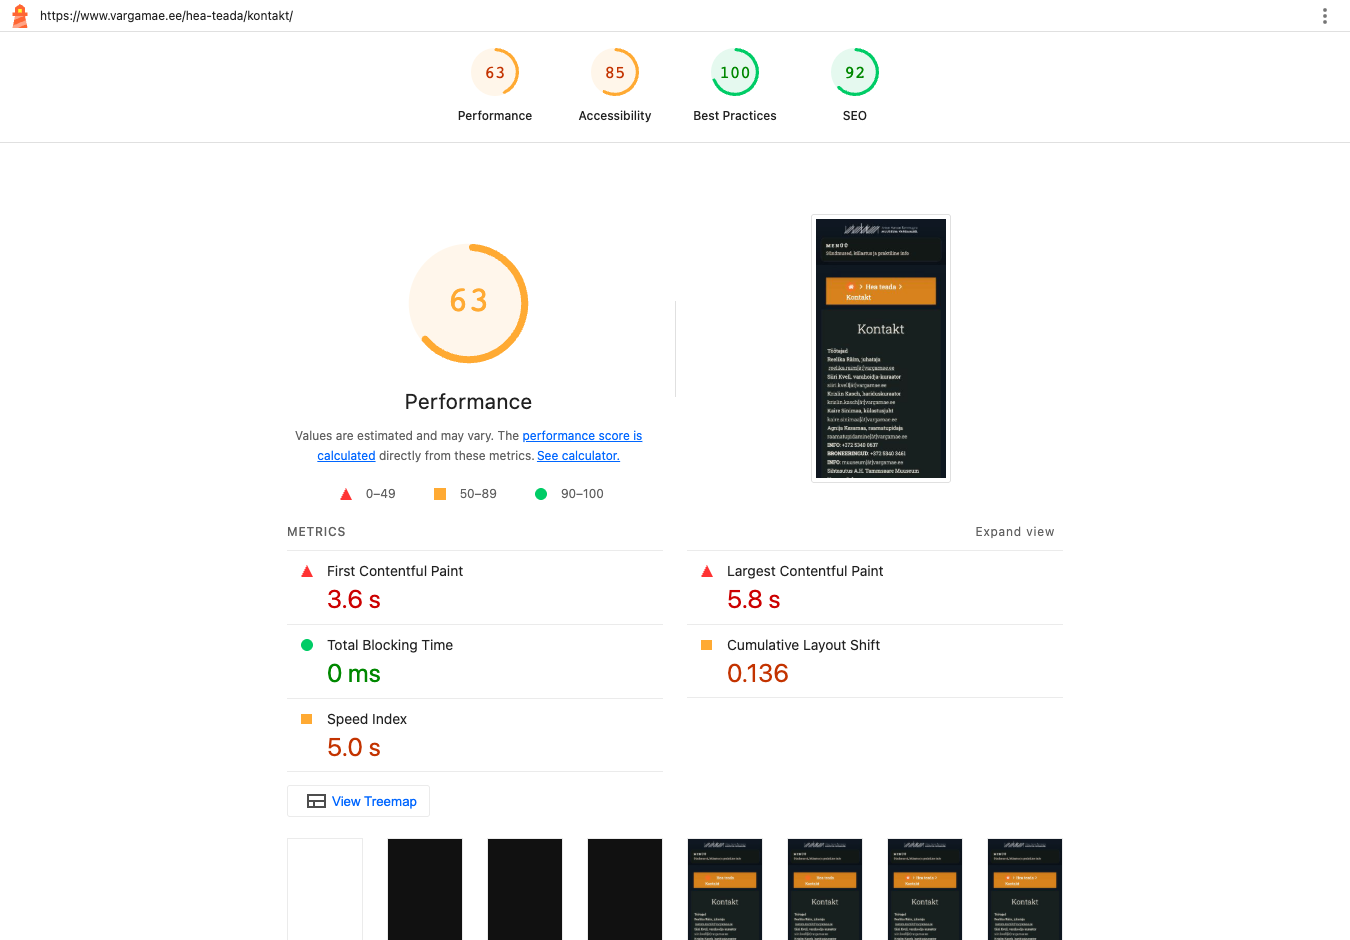Click the orange square 50–89 legend icon

pos(440,494)
